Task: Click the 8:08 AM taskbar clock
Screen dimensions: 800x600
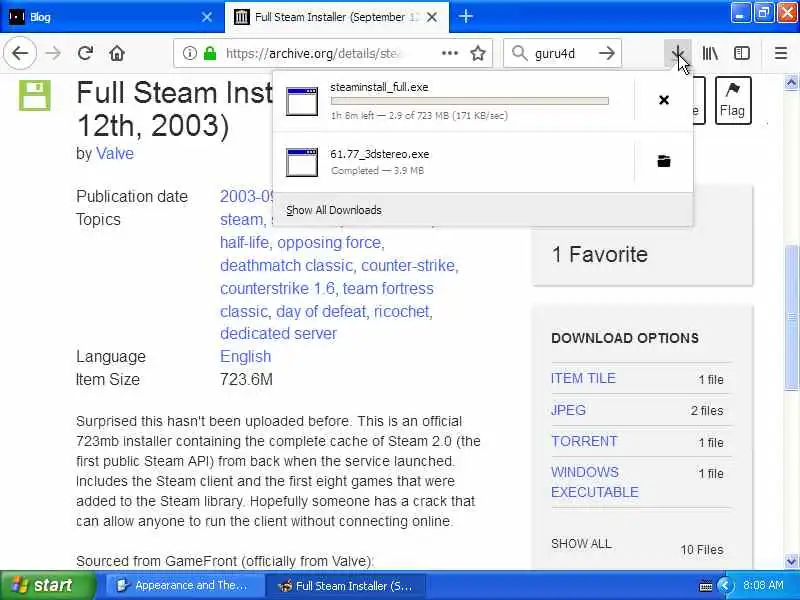Action: tap(763, 585)
